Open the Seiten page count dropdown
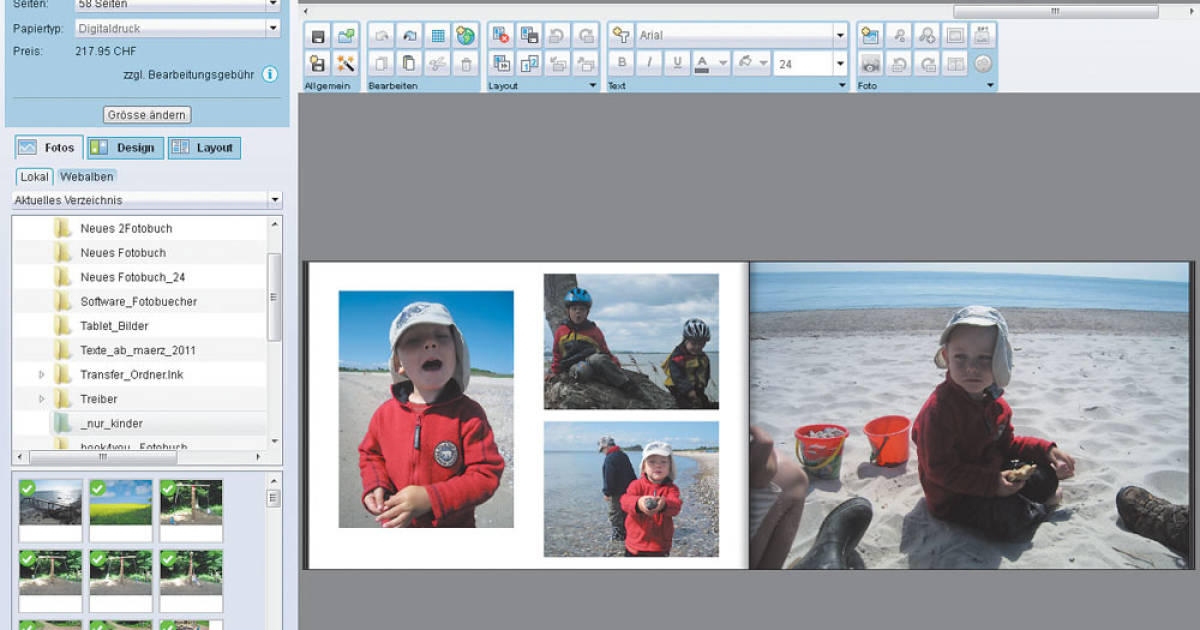This screenshot has height=630, width=1200. [x=273, y=5]
